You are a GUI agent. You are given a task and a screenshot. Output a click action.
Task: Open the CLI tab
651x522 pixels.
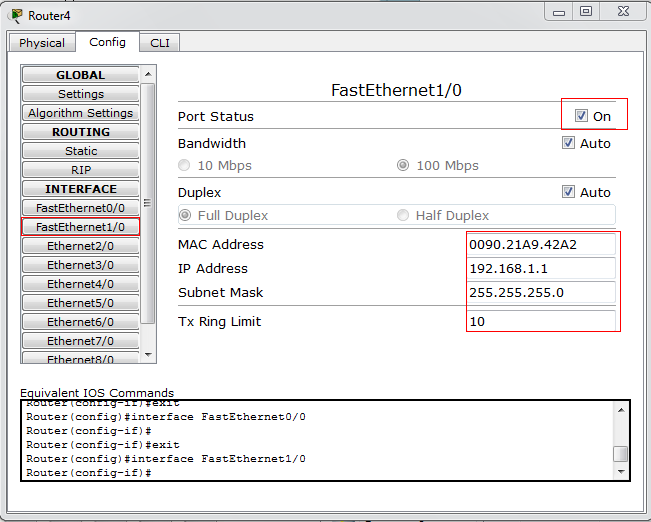160,43
